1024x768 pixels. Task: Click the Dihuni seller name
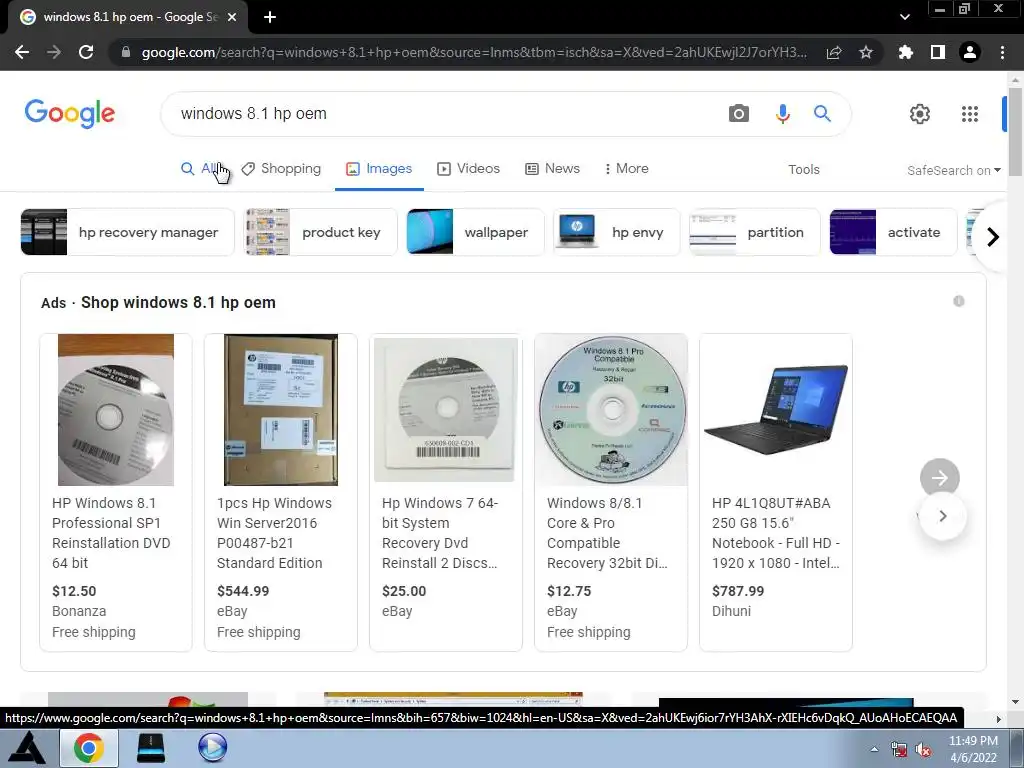pyautogui.click(x=731, y=611)
